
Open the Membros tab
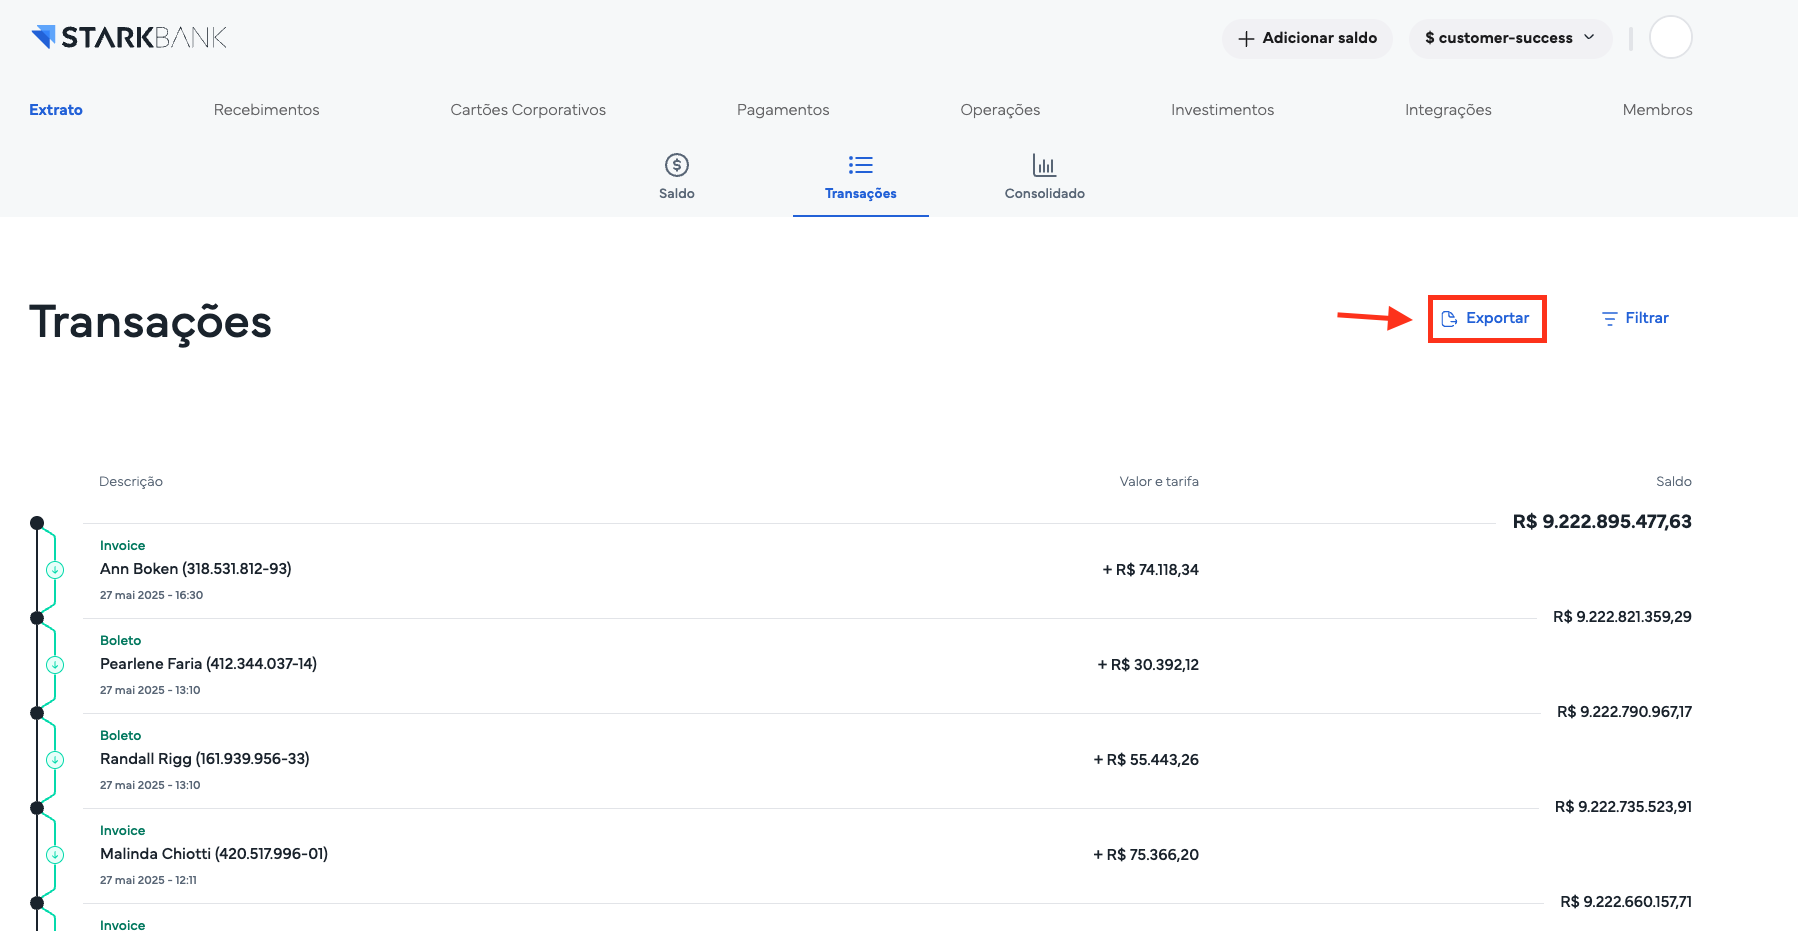click(1657, 110)
